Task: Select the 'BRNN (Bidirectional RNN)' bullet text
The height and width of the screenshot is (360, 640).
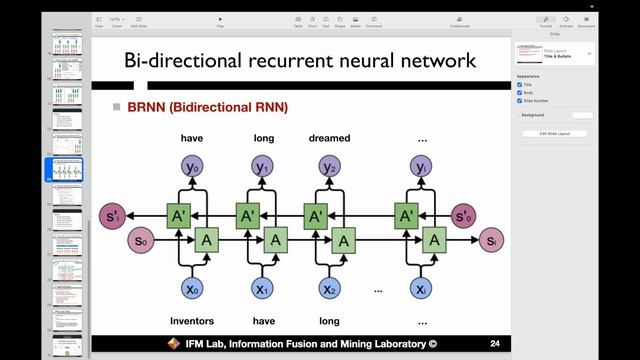Action: point(208,107)
